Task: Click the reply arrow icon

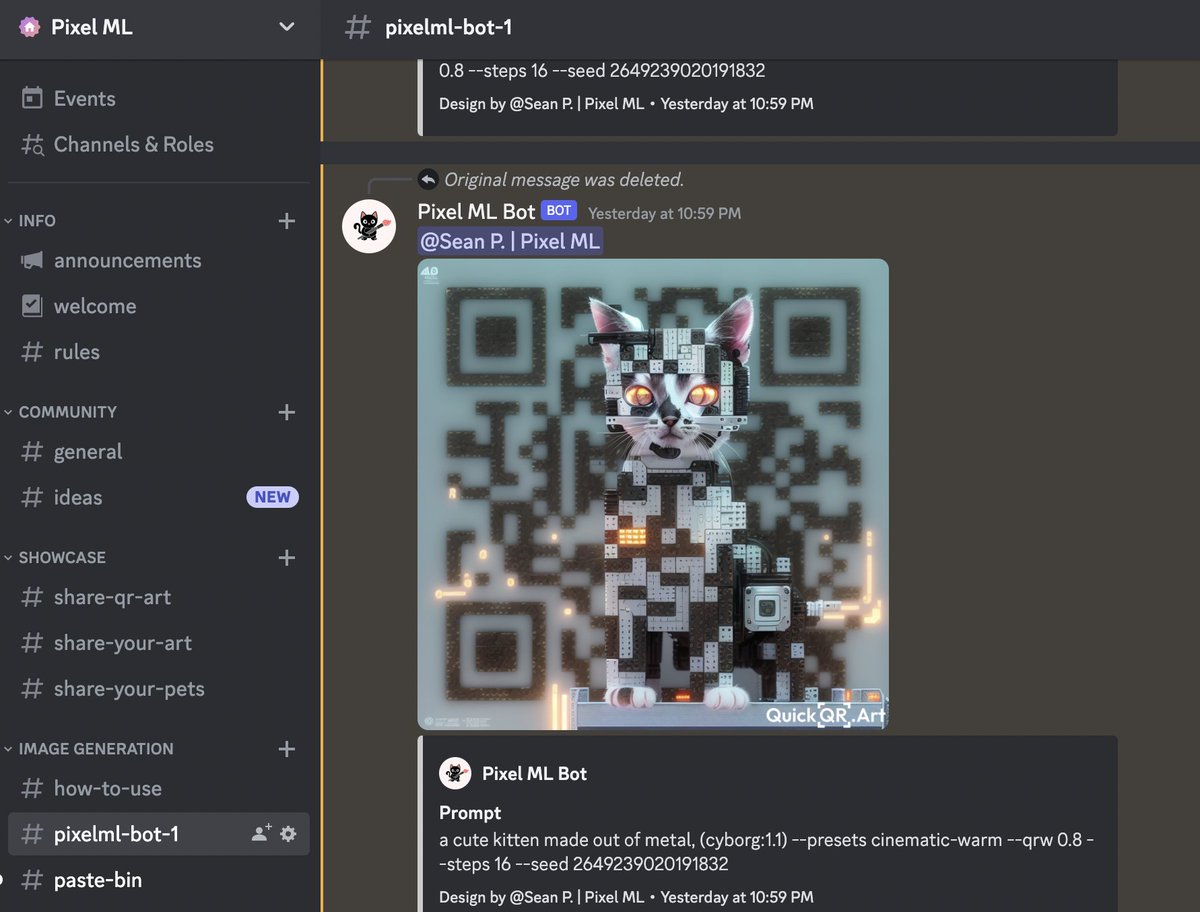Action: [428, 179]
